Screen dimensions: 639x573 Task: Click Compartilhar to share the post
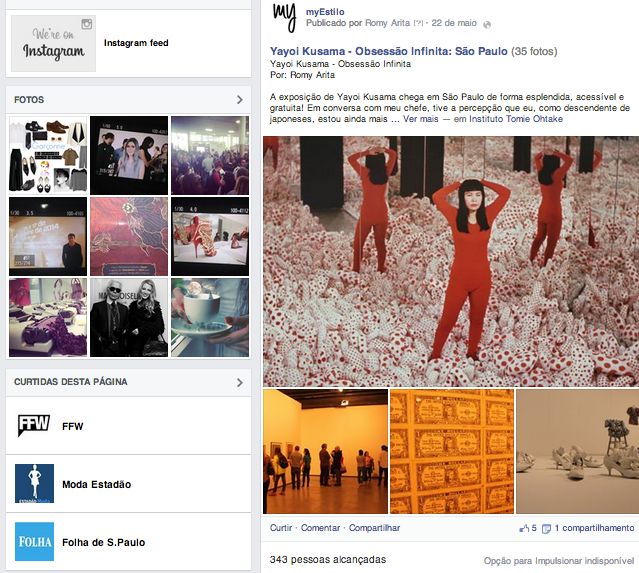(x=374, y=528)
